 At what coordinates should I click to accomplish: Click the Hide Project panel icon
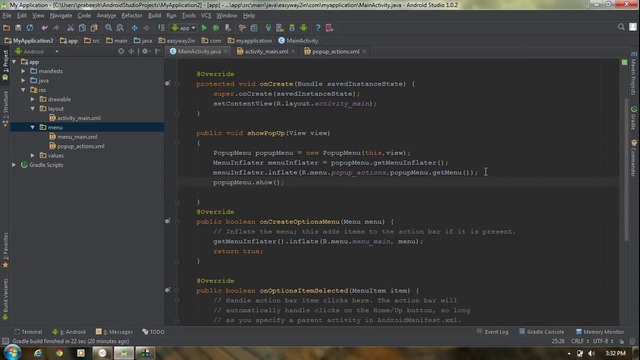click(x=158, y=51)
